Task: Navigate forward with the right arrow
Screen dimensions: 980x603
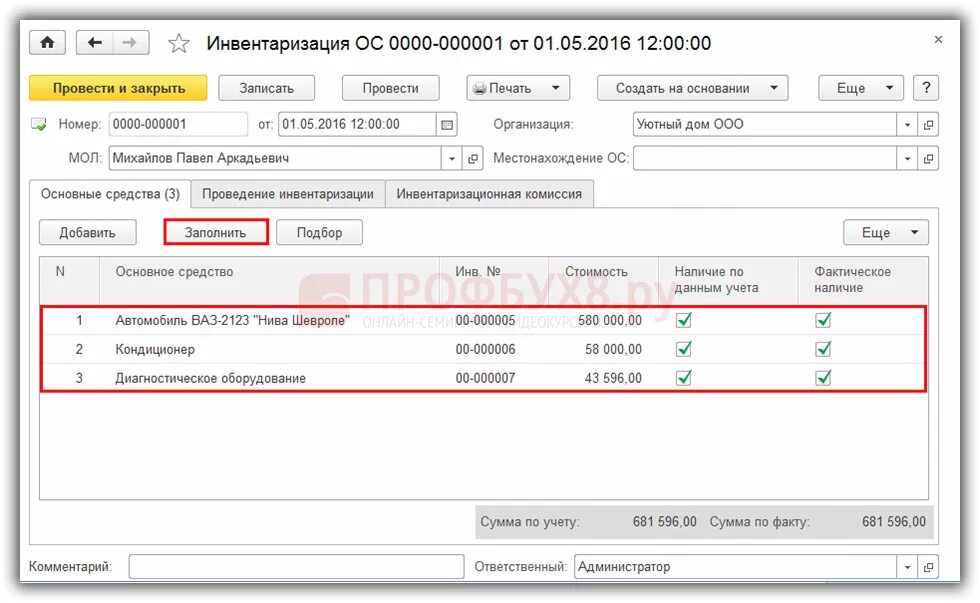Action: pyautogui.click(x=130, y=42)
